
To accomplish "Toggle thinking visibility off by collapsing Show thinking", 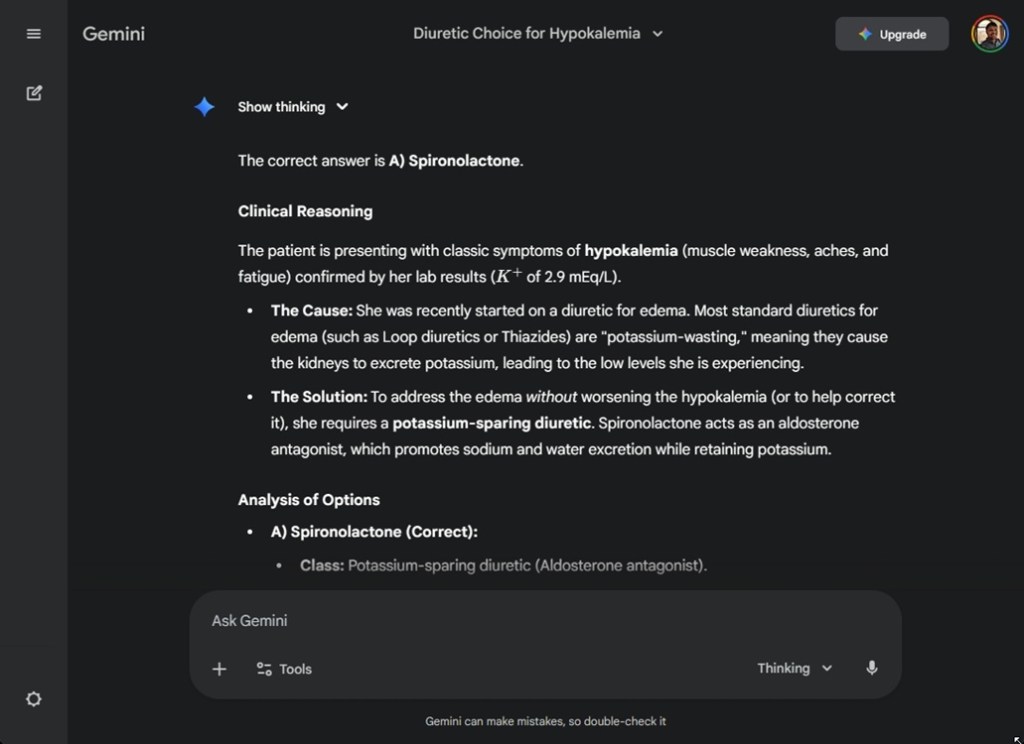I will [343, 106].
